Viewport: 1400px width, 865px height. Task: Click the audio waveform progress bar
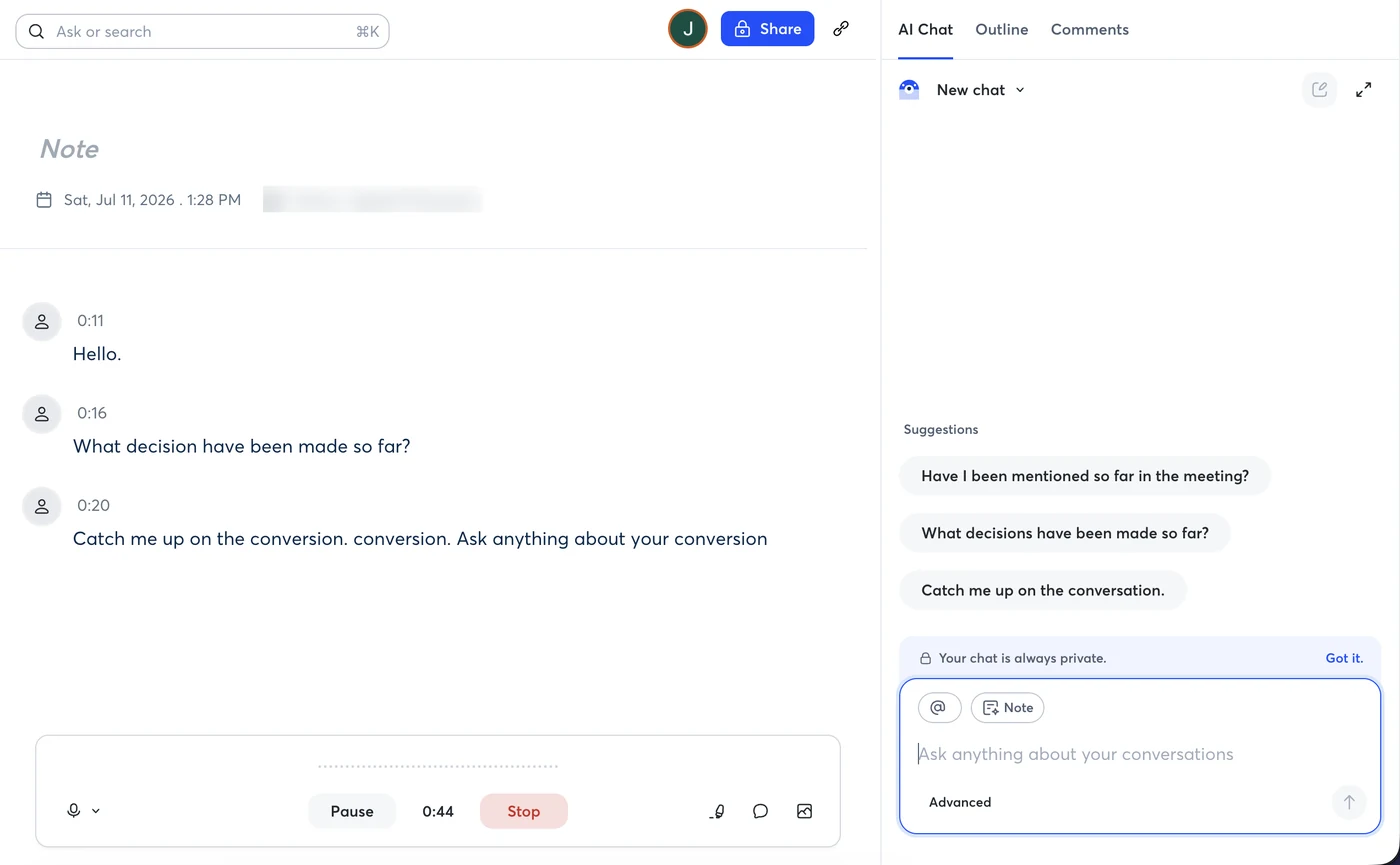[x=438, y=767]
